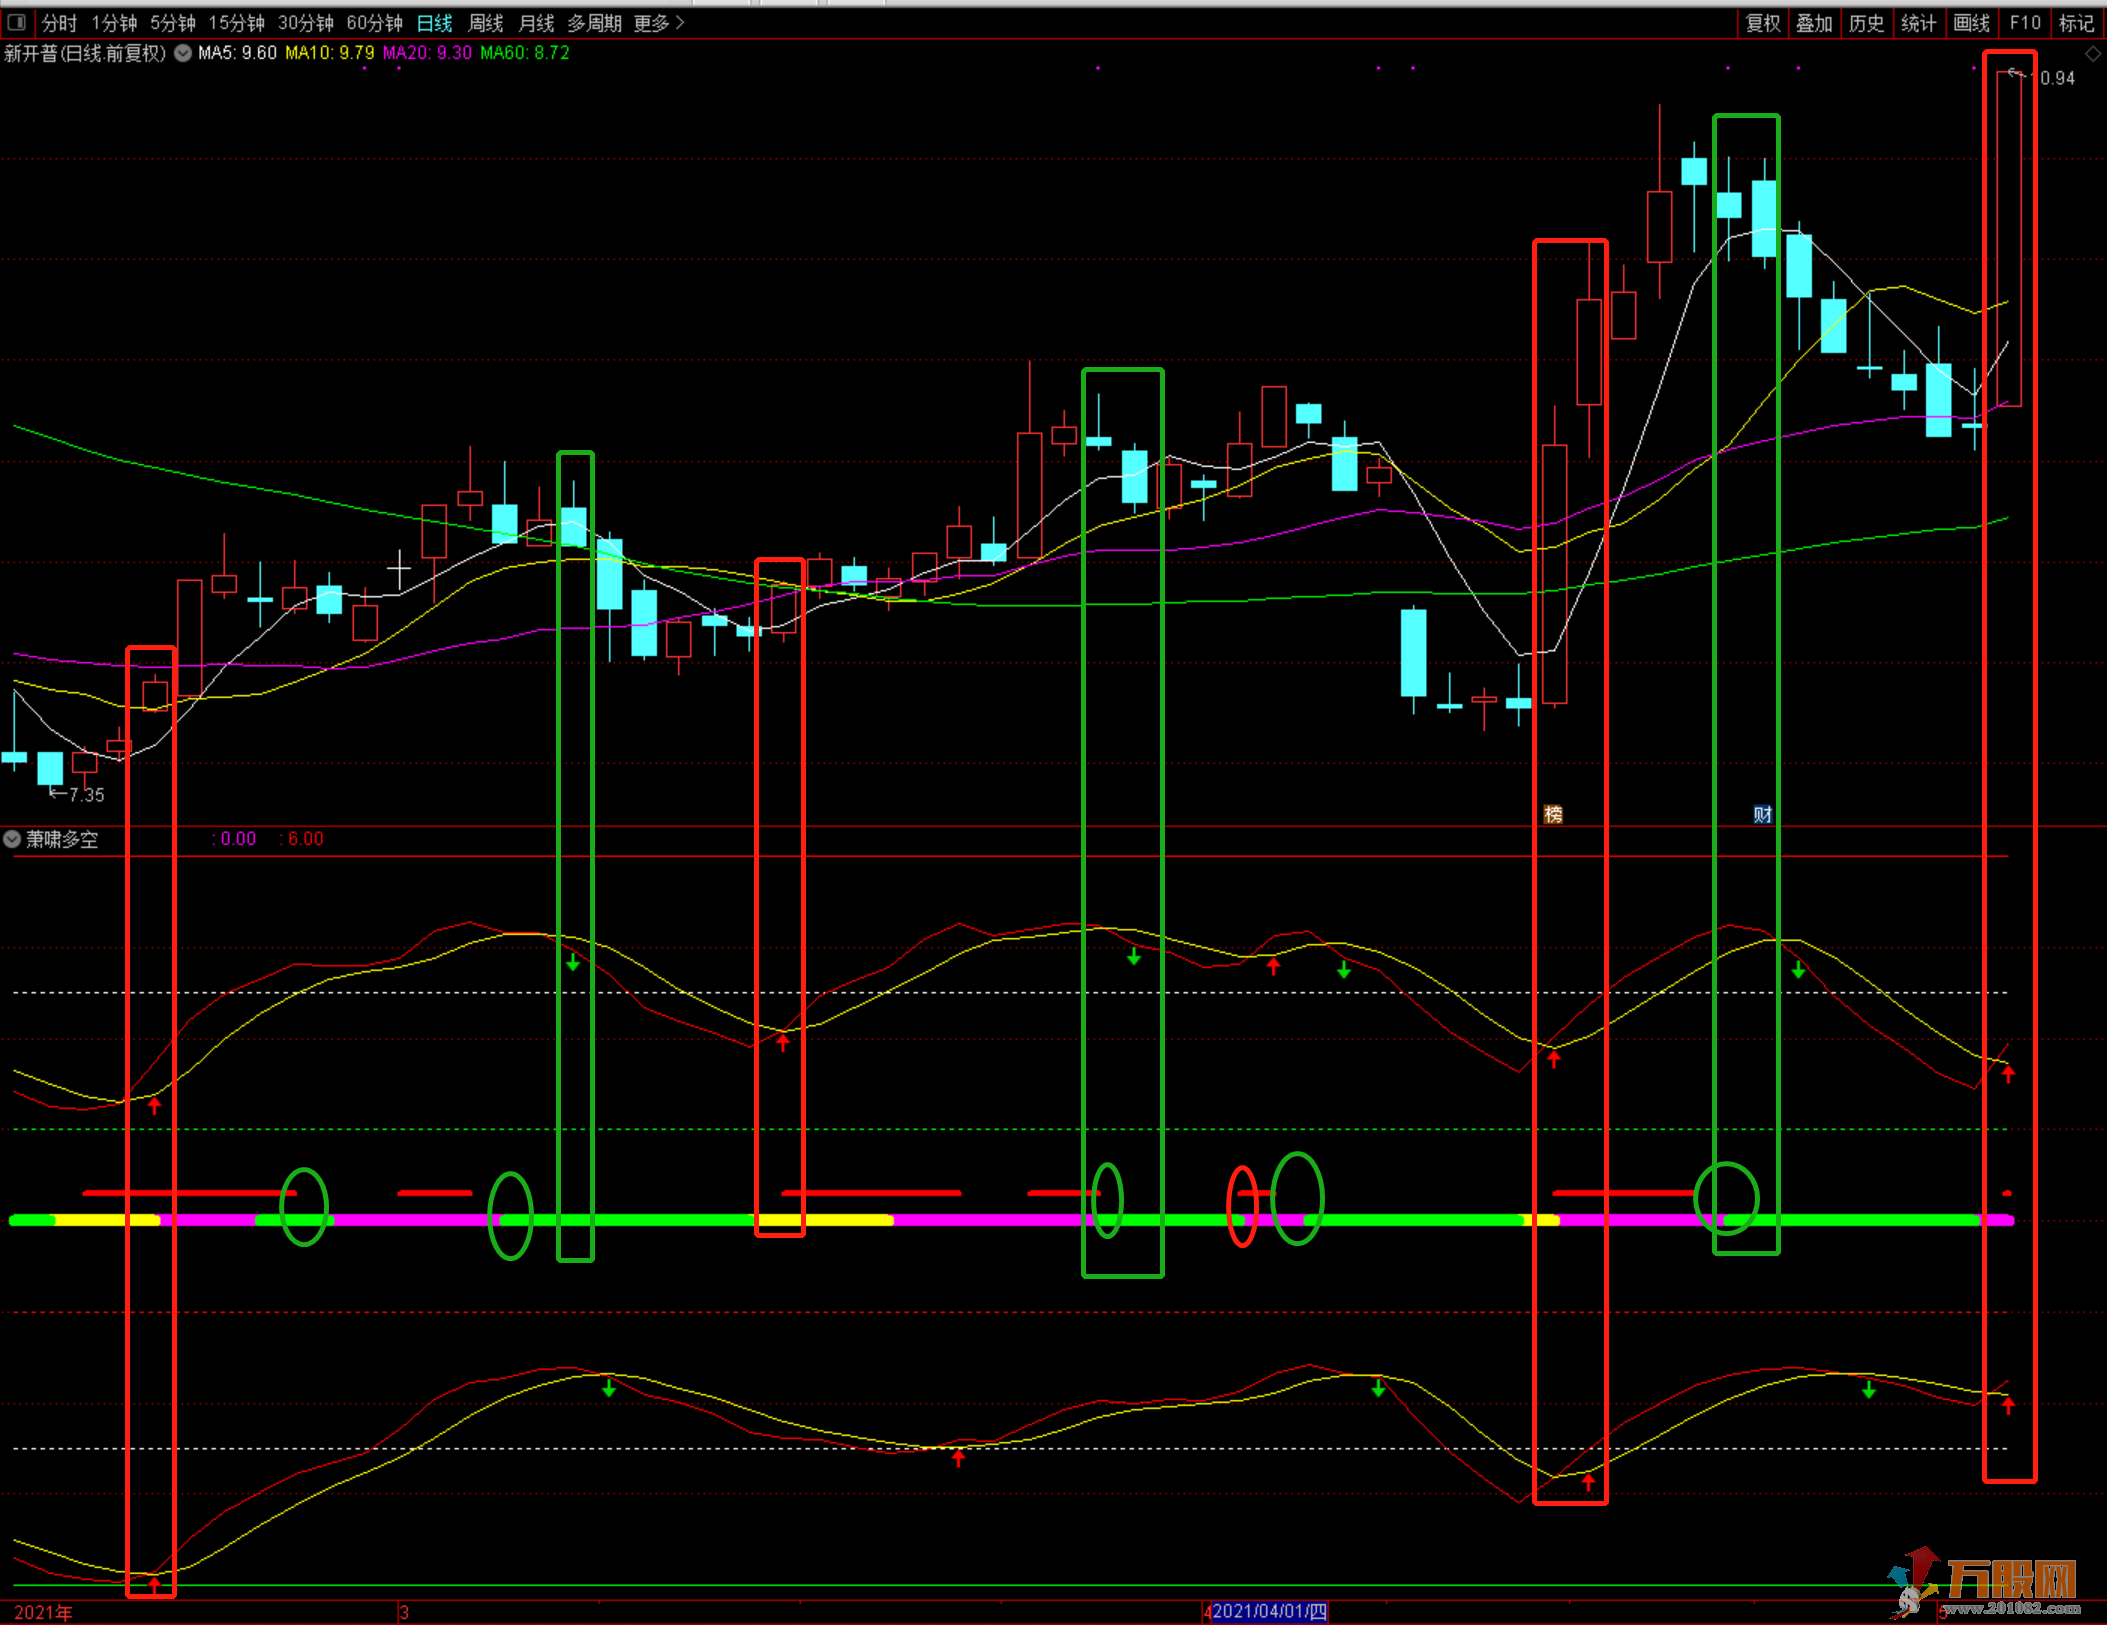Select the 15分钟 period tab
Screen dimensions: 2107x1625
pos(236,23)
